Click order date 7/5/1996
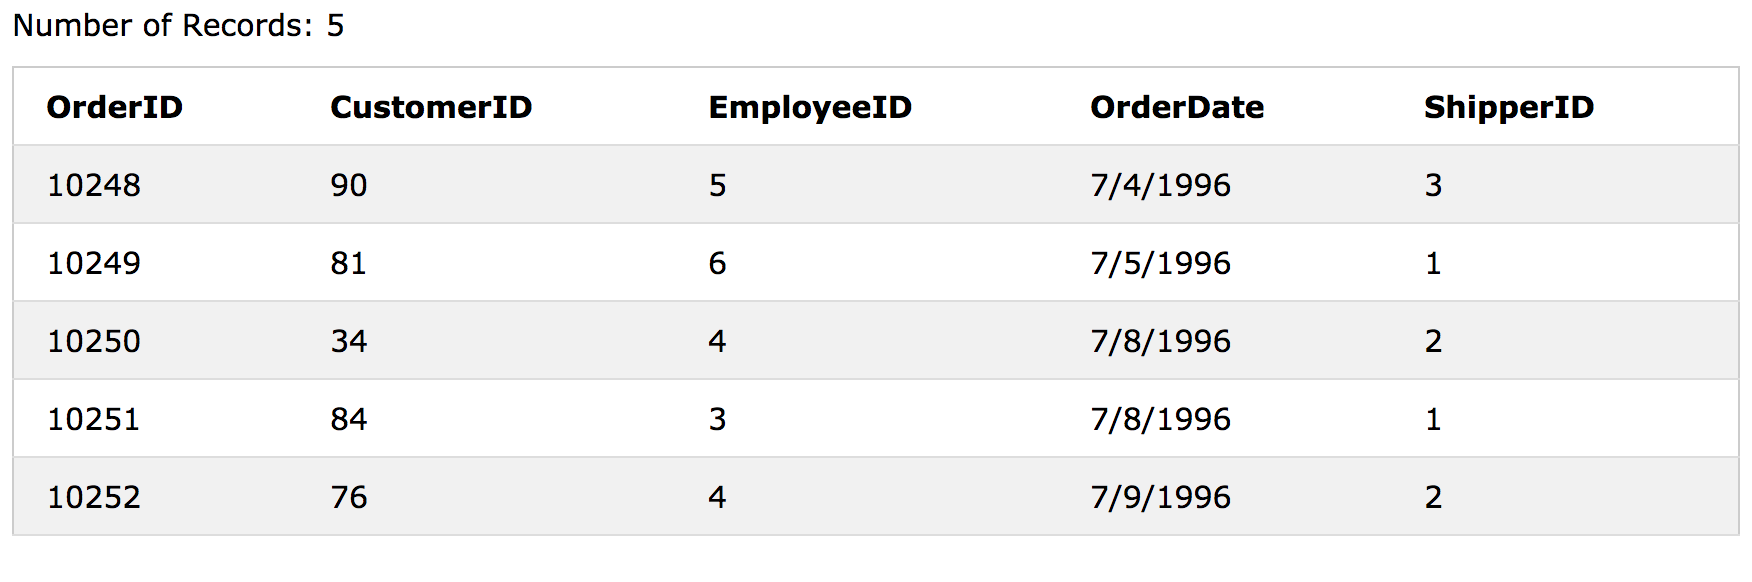Image resolution: width=1752 pixels, height=582 pixels. pyautogui.click(x=1161, y=263)
